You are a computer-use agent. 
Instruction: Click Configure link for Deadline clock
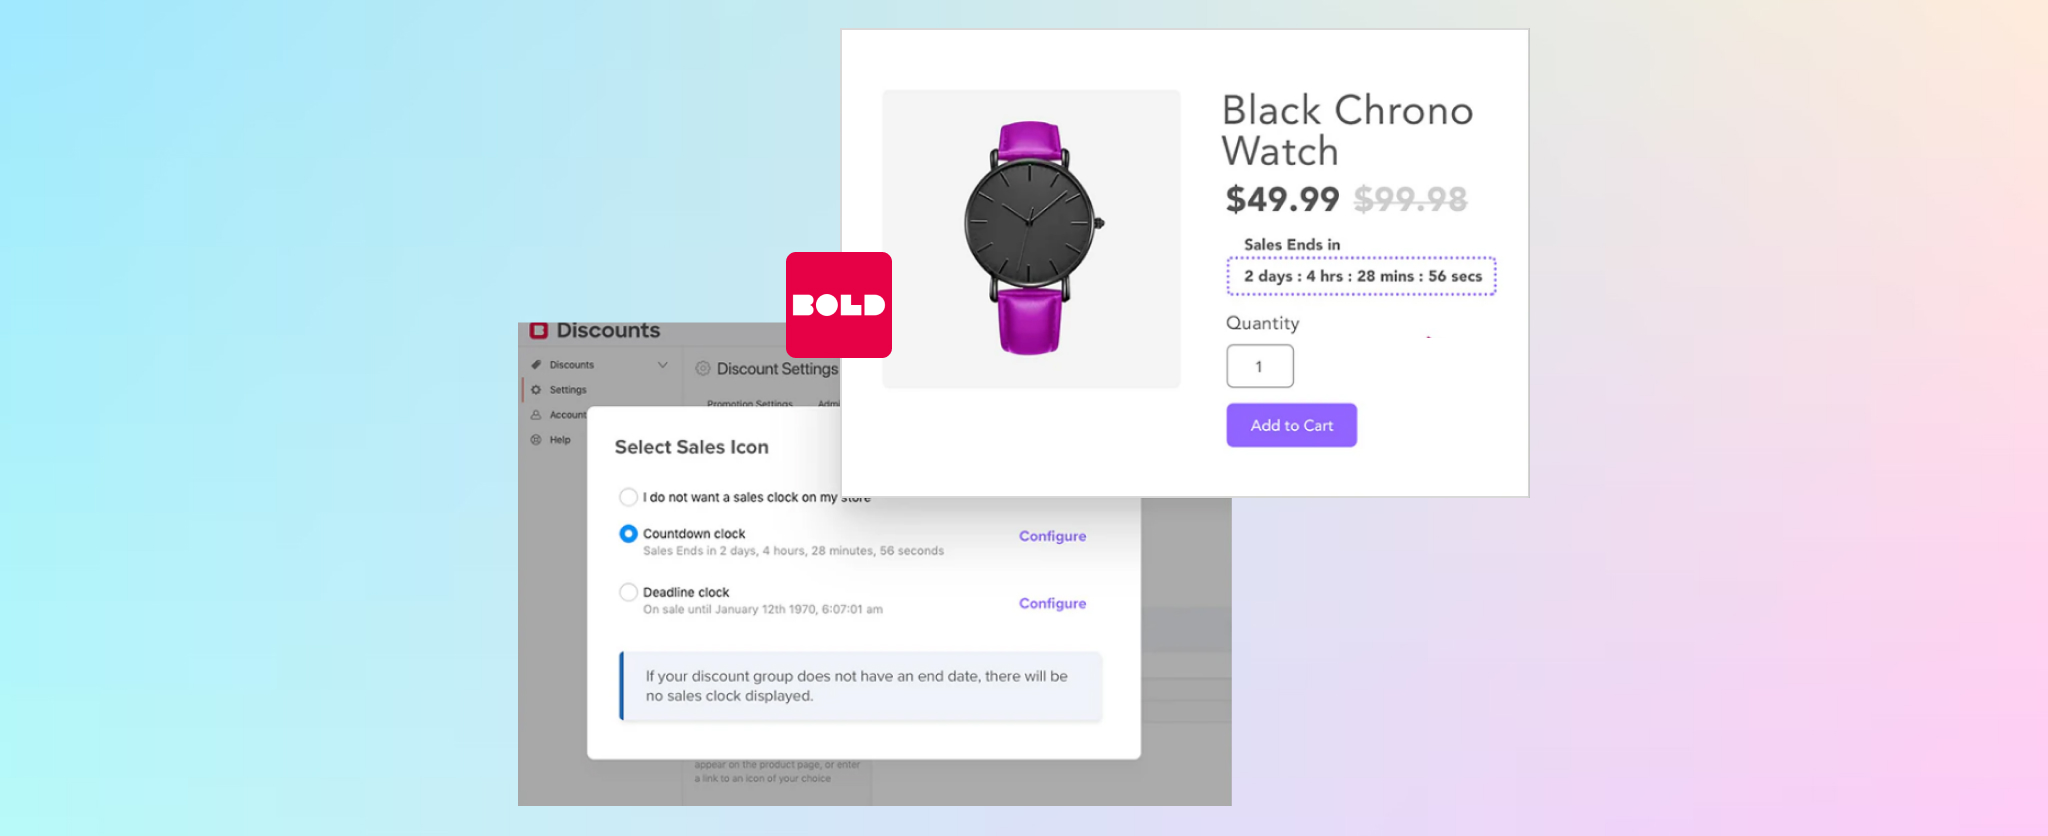tap(1052, 603)
